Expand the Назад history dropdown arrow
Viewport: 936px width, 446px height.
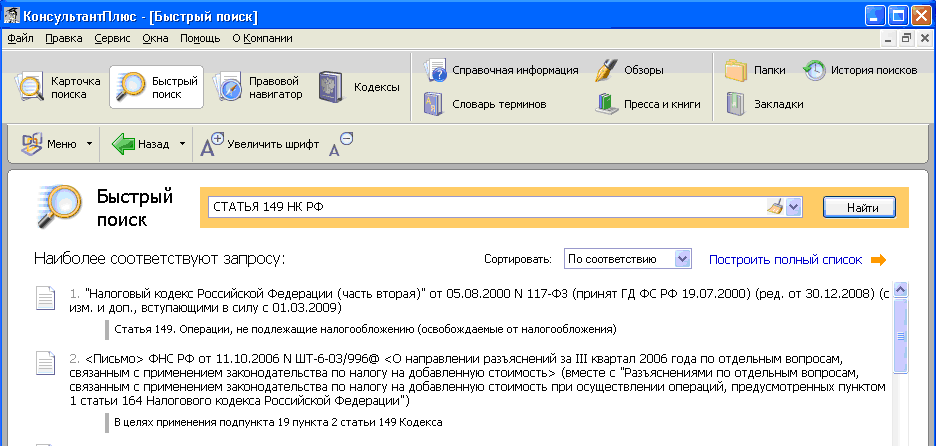(182, 144)
